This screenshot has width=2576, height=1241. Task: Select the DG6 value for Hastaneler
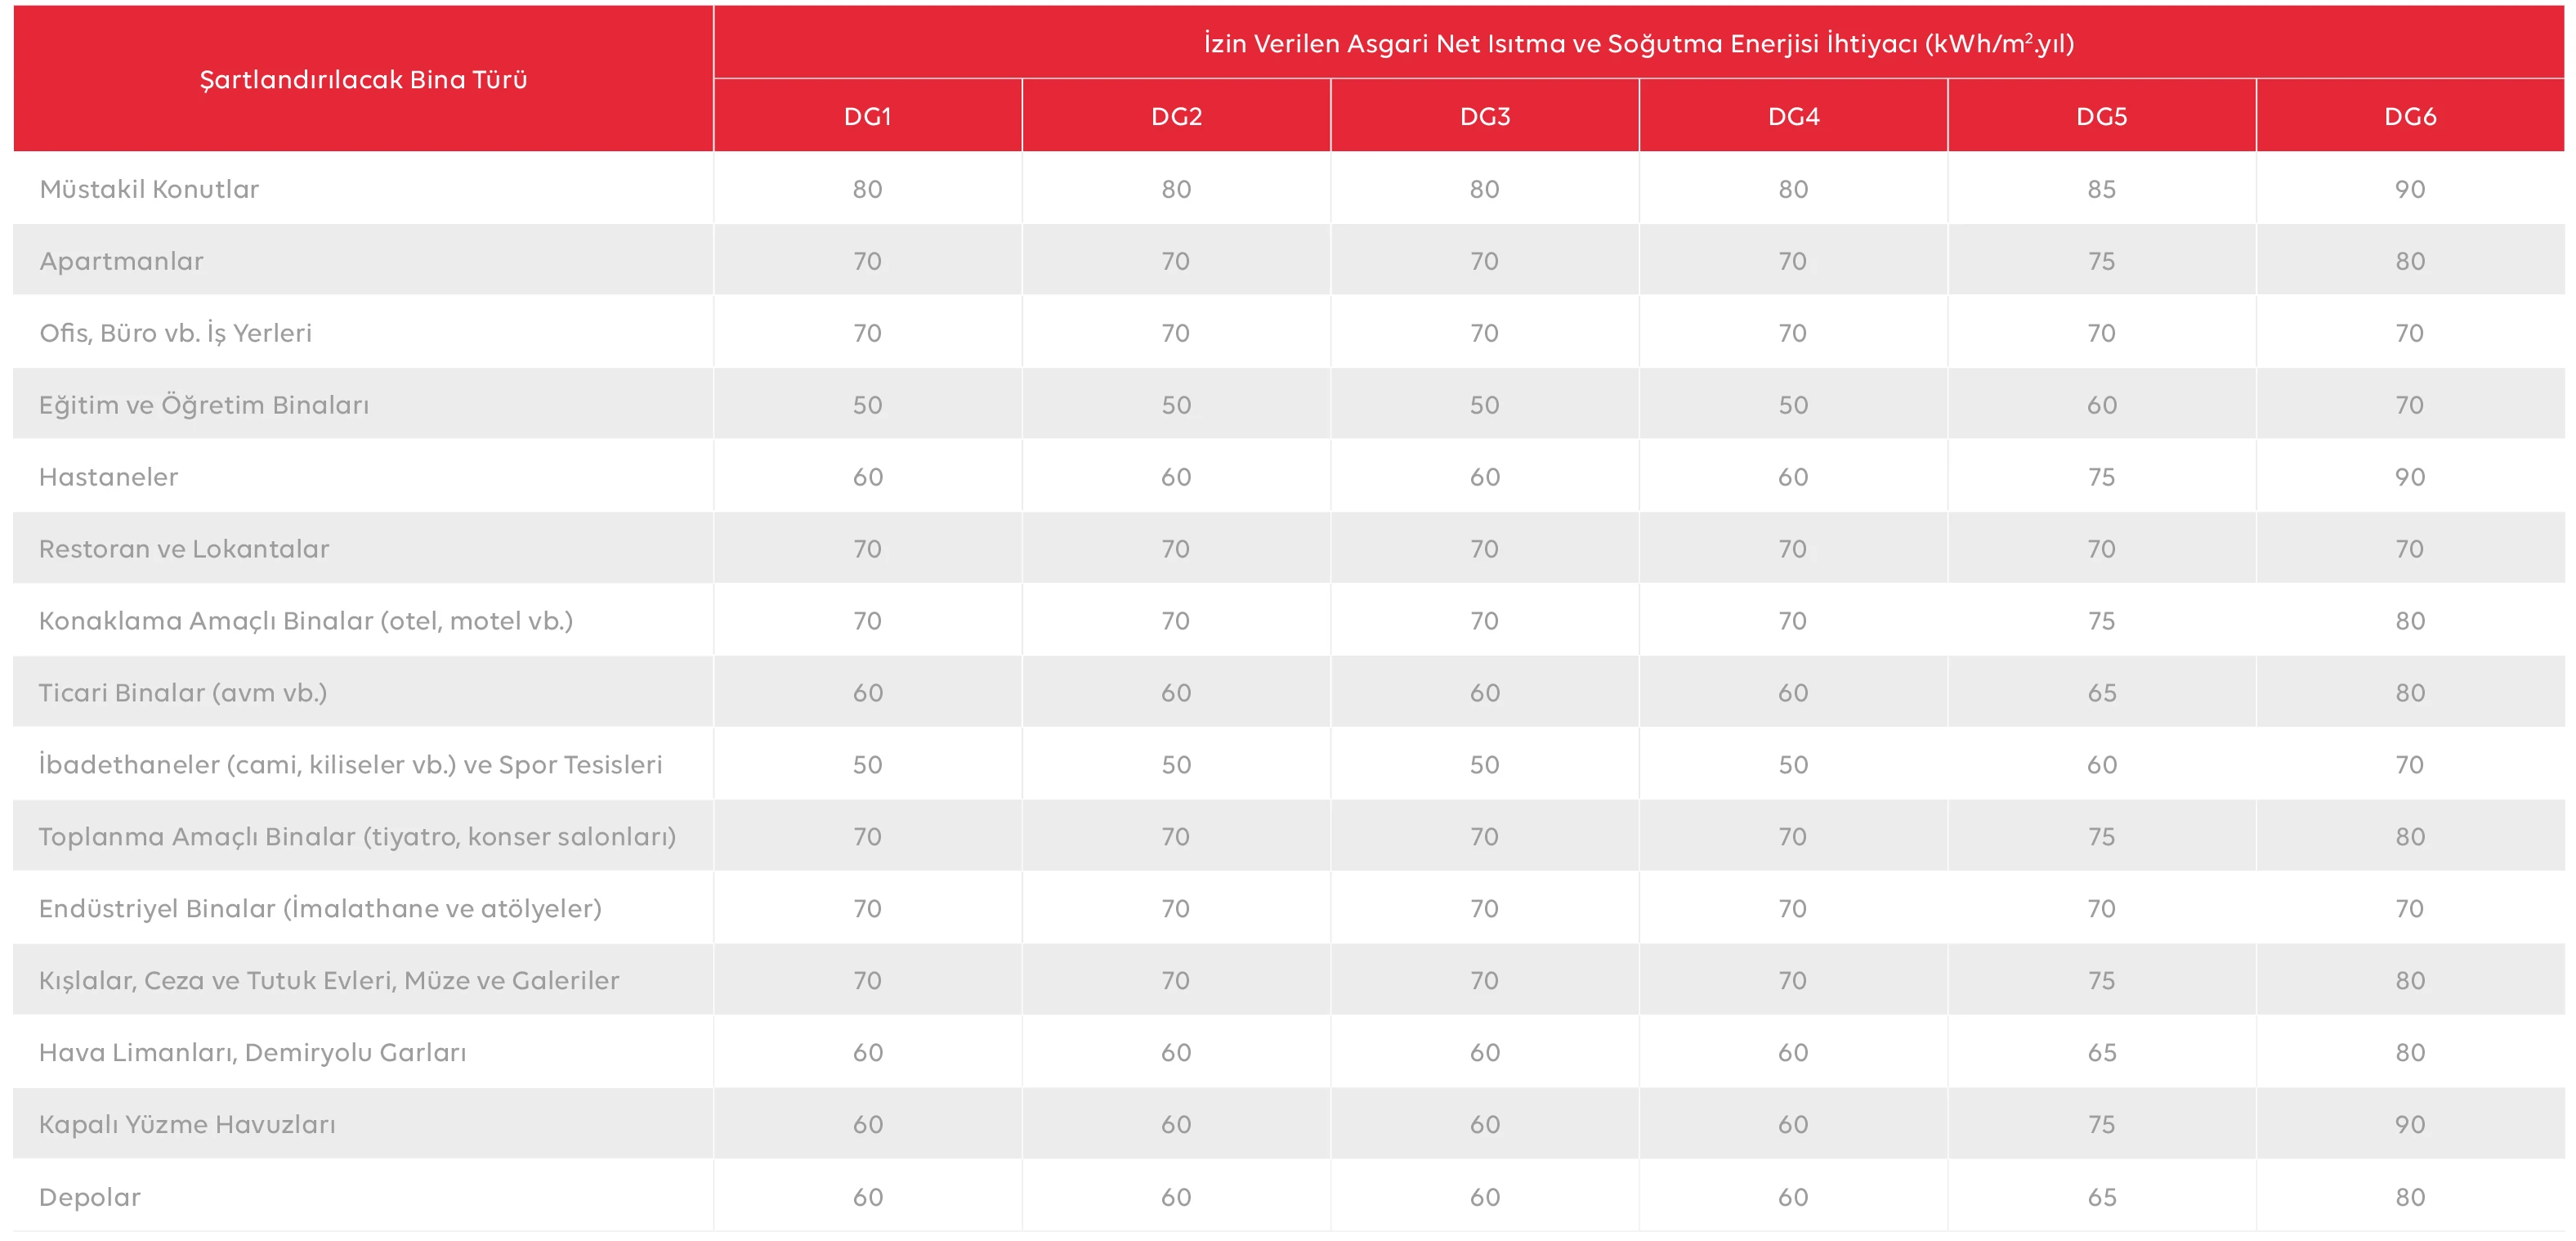click(x=2410, y=477)
